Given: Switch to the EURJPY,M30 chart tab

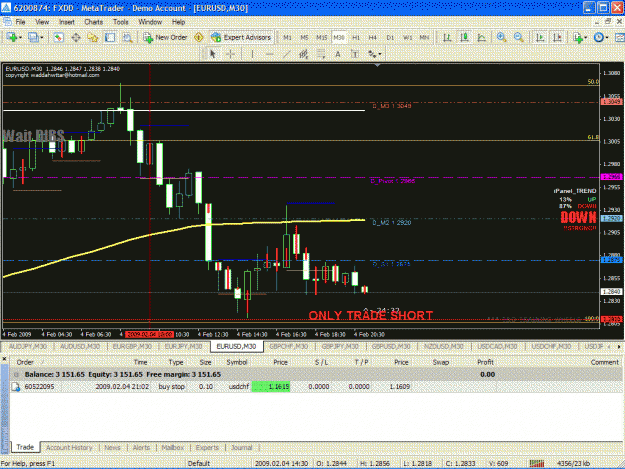Looking at the screenshot, I should pyautogui.click(x=183, y=346).
